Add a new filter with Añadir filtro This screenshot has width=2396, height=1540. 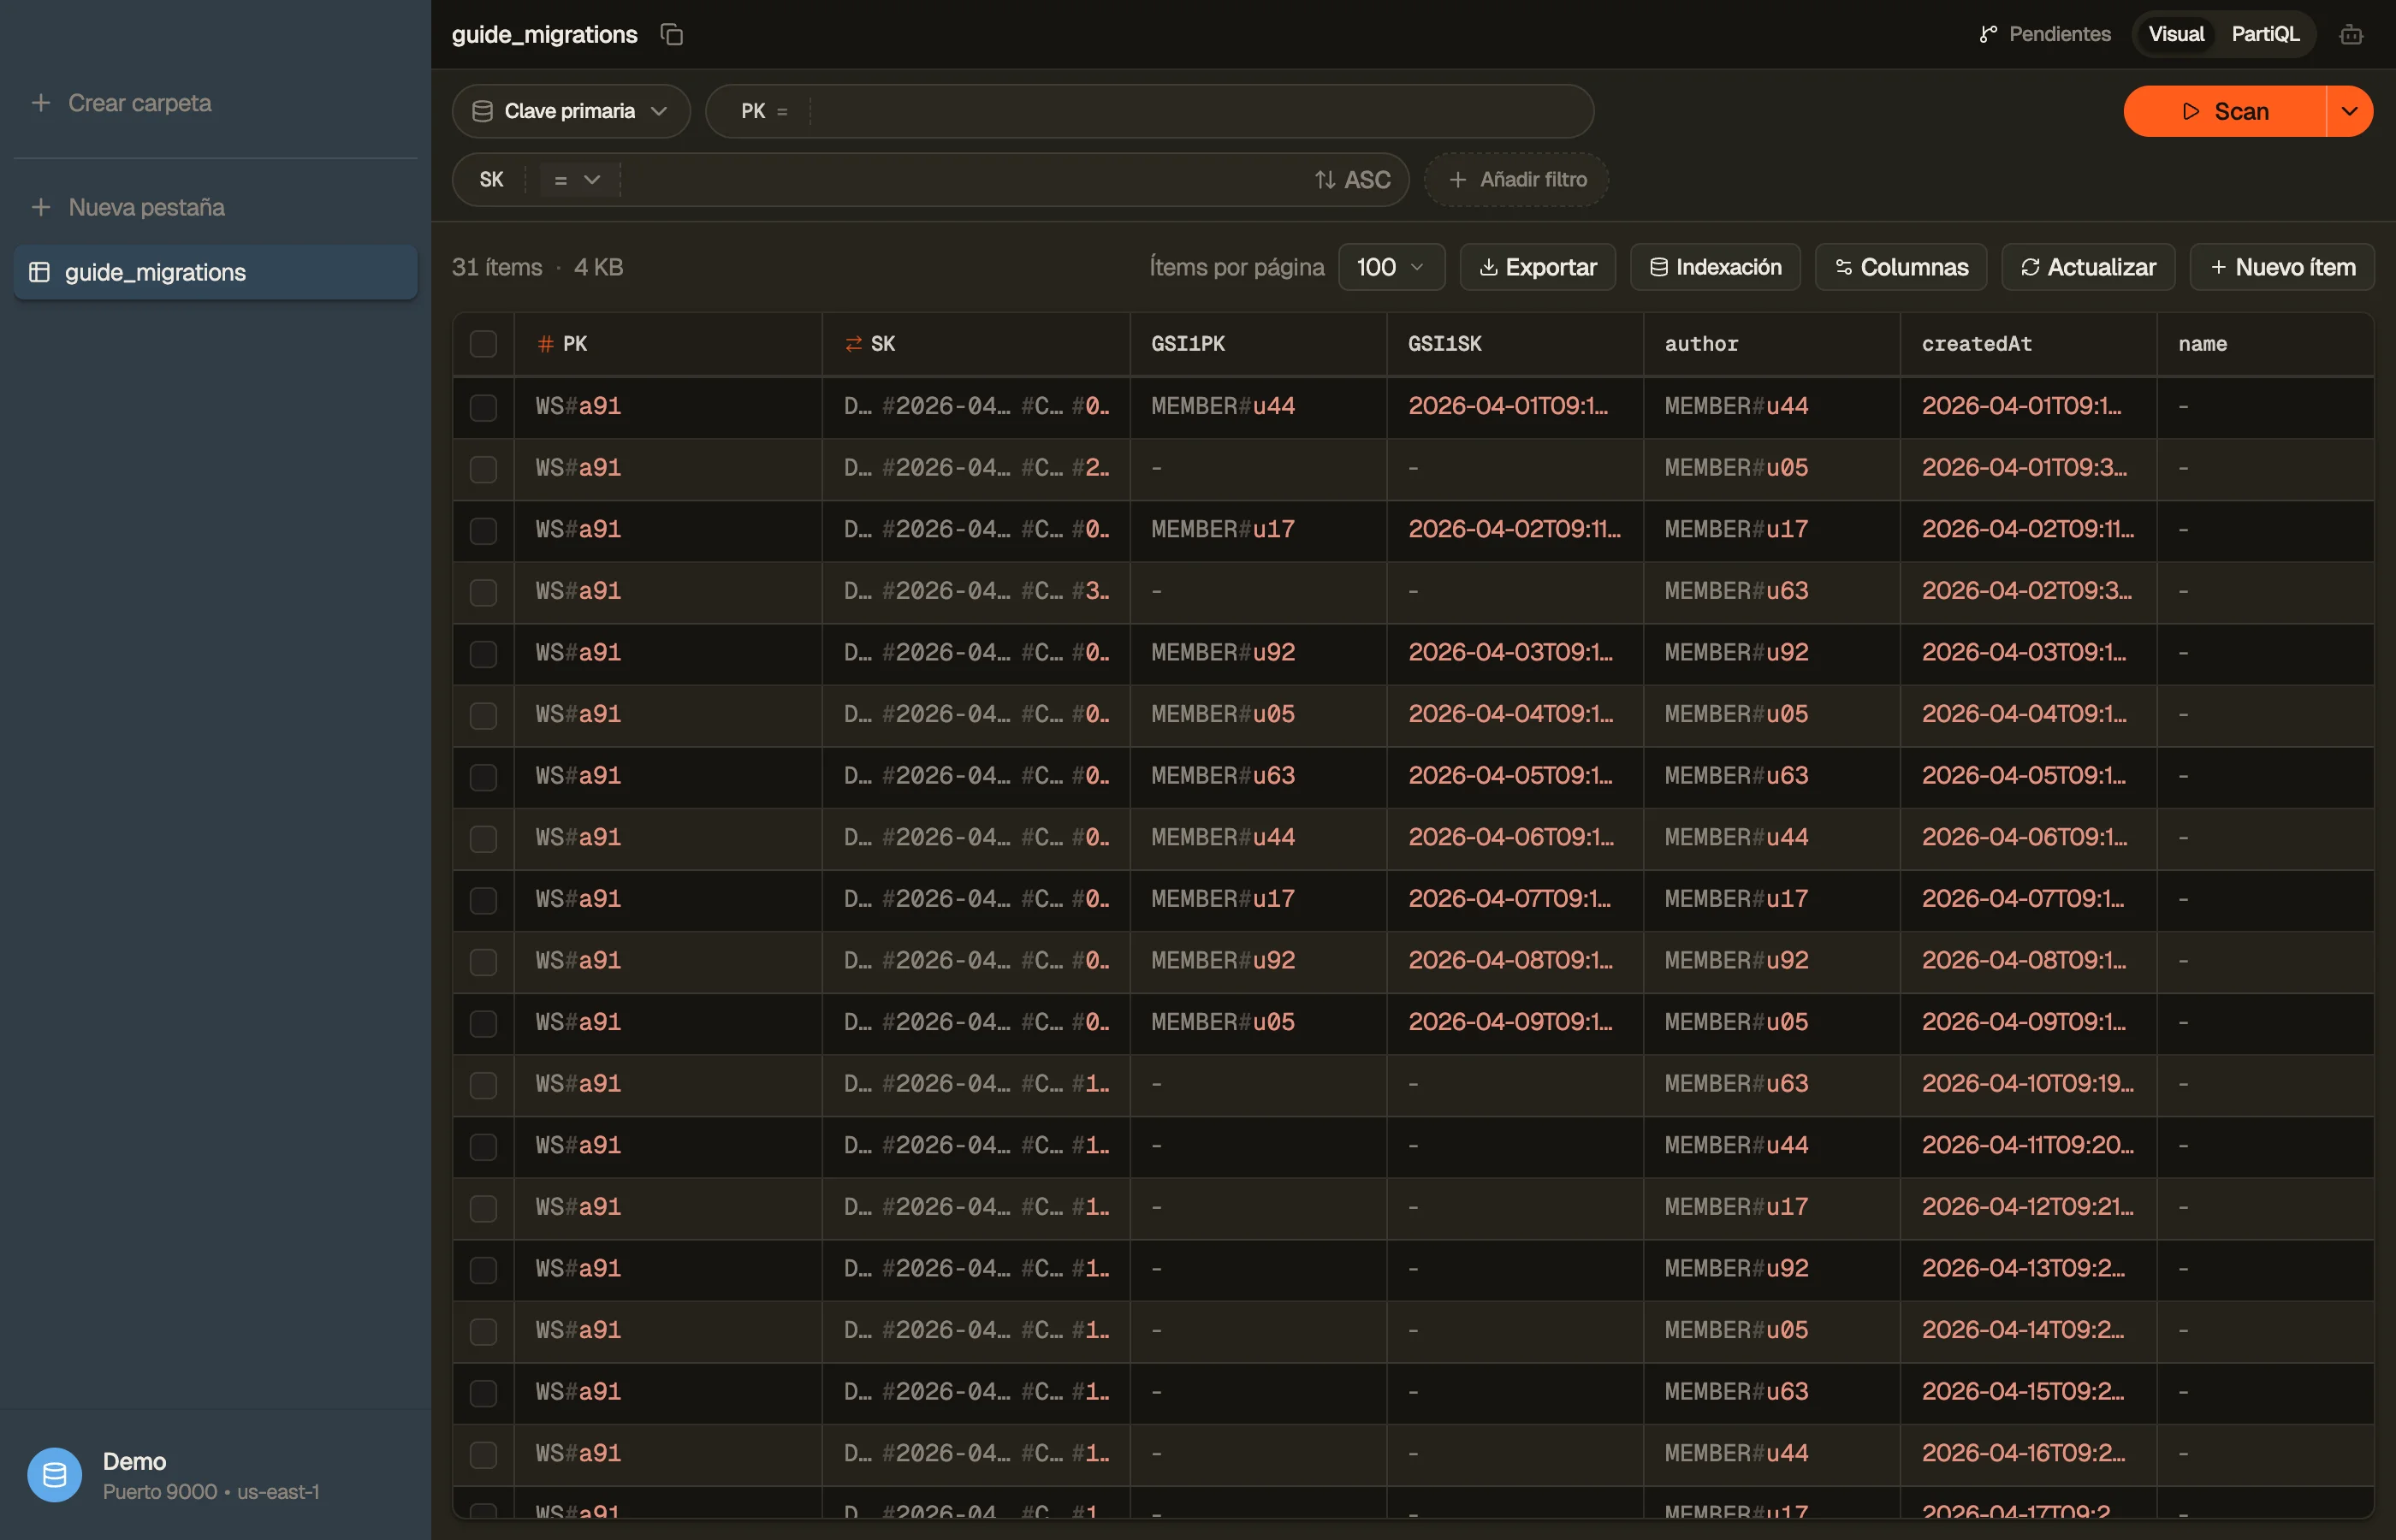(x=1516, y=180)
